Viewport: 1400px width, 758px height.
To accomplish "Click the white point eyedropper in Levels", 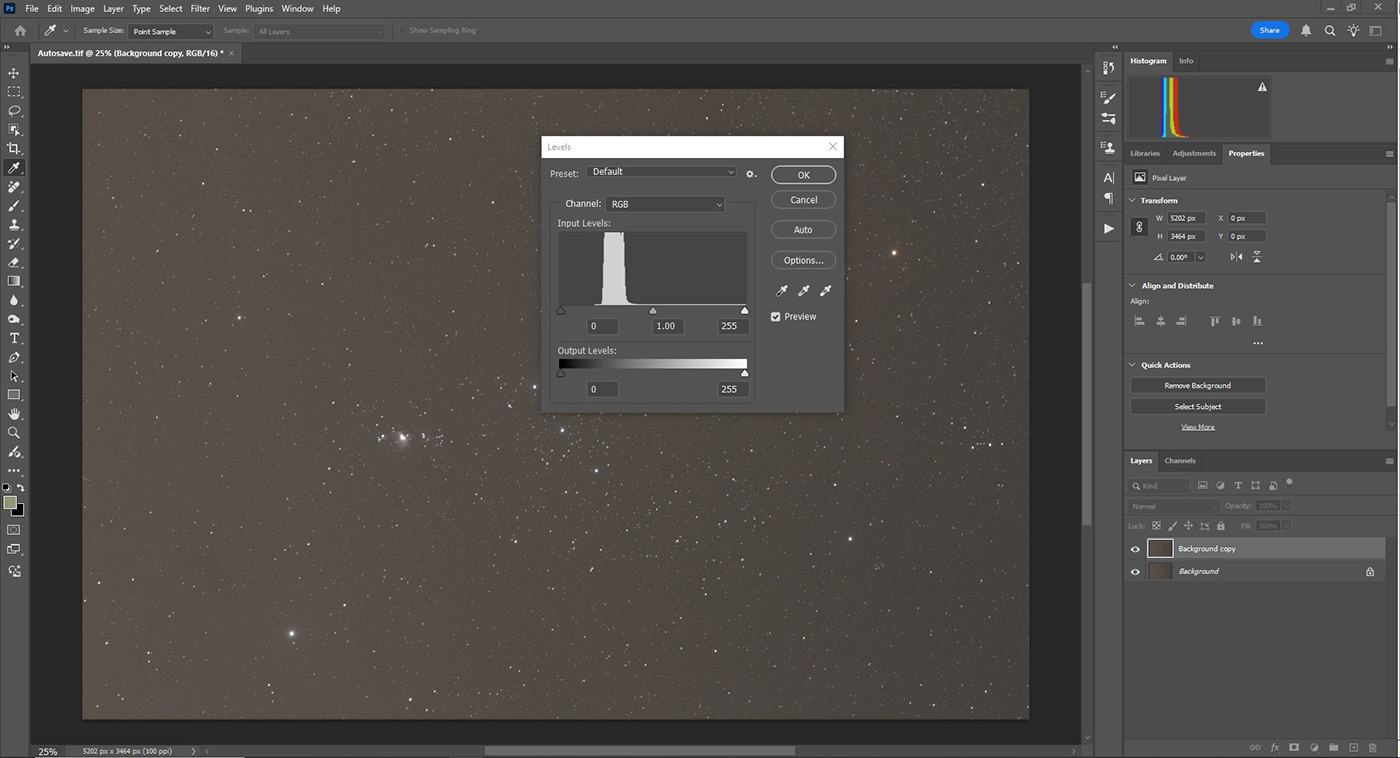I will [x=825, y=291].
